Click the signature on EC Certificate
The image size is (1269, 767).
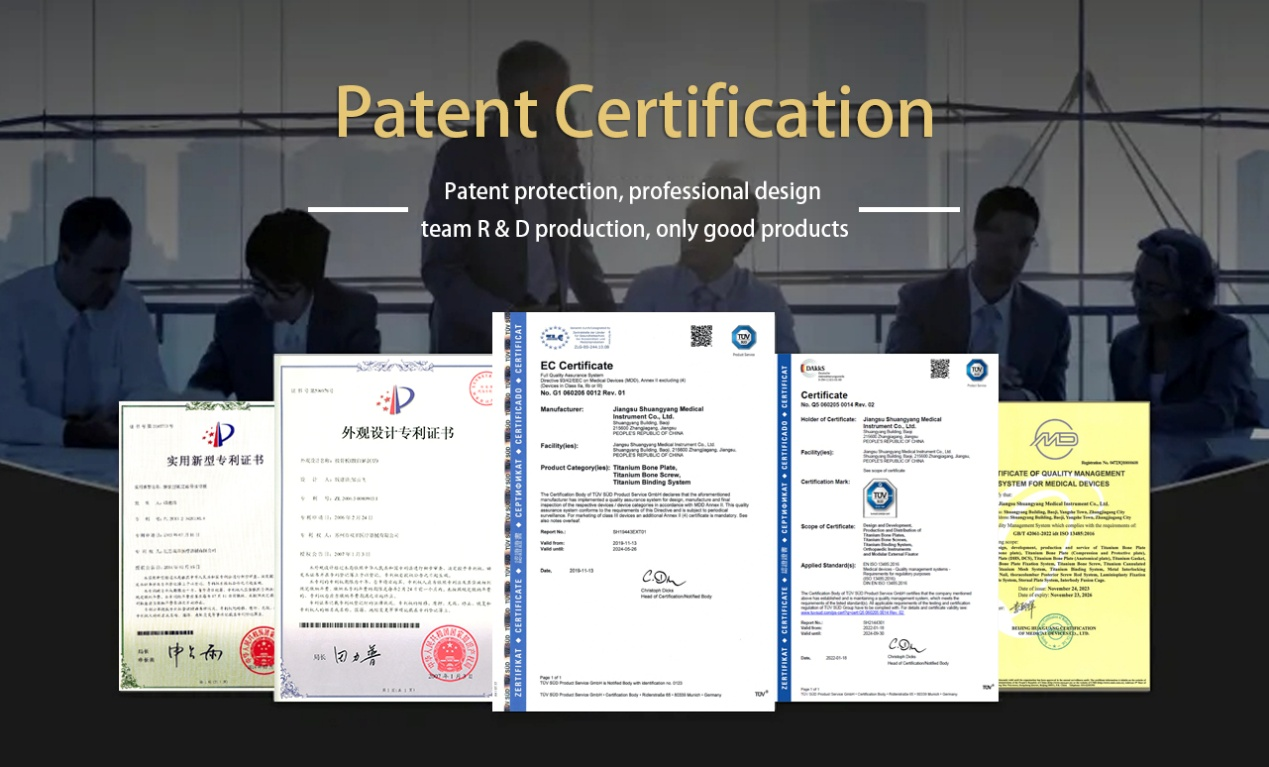pyautogui.click(x=660, y=578)
